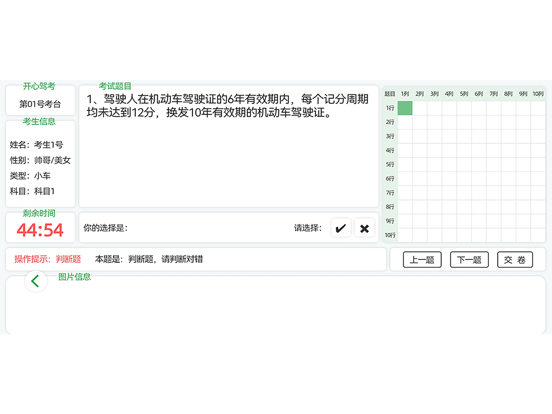The height and width of the screenshot is (414, 552).
Task: Click the 剩余时间 section label
Action: (39, 213)
